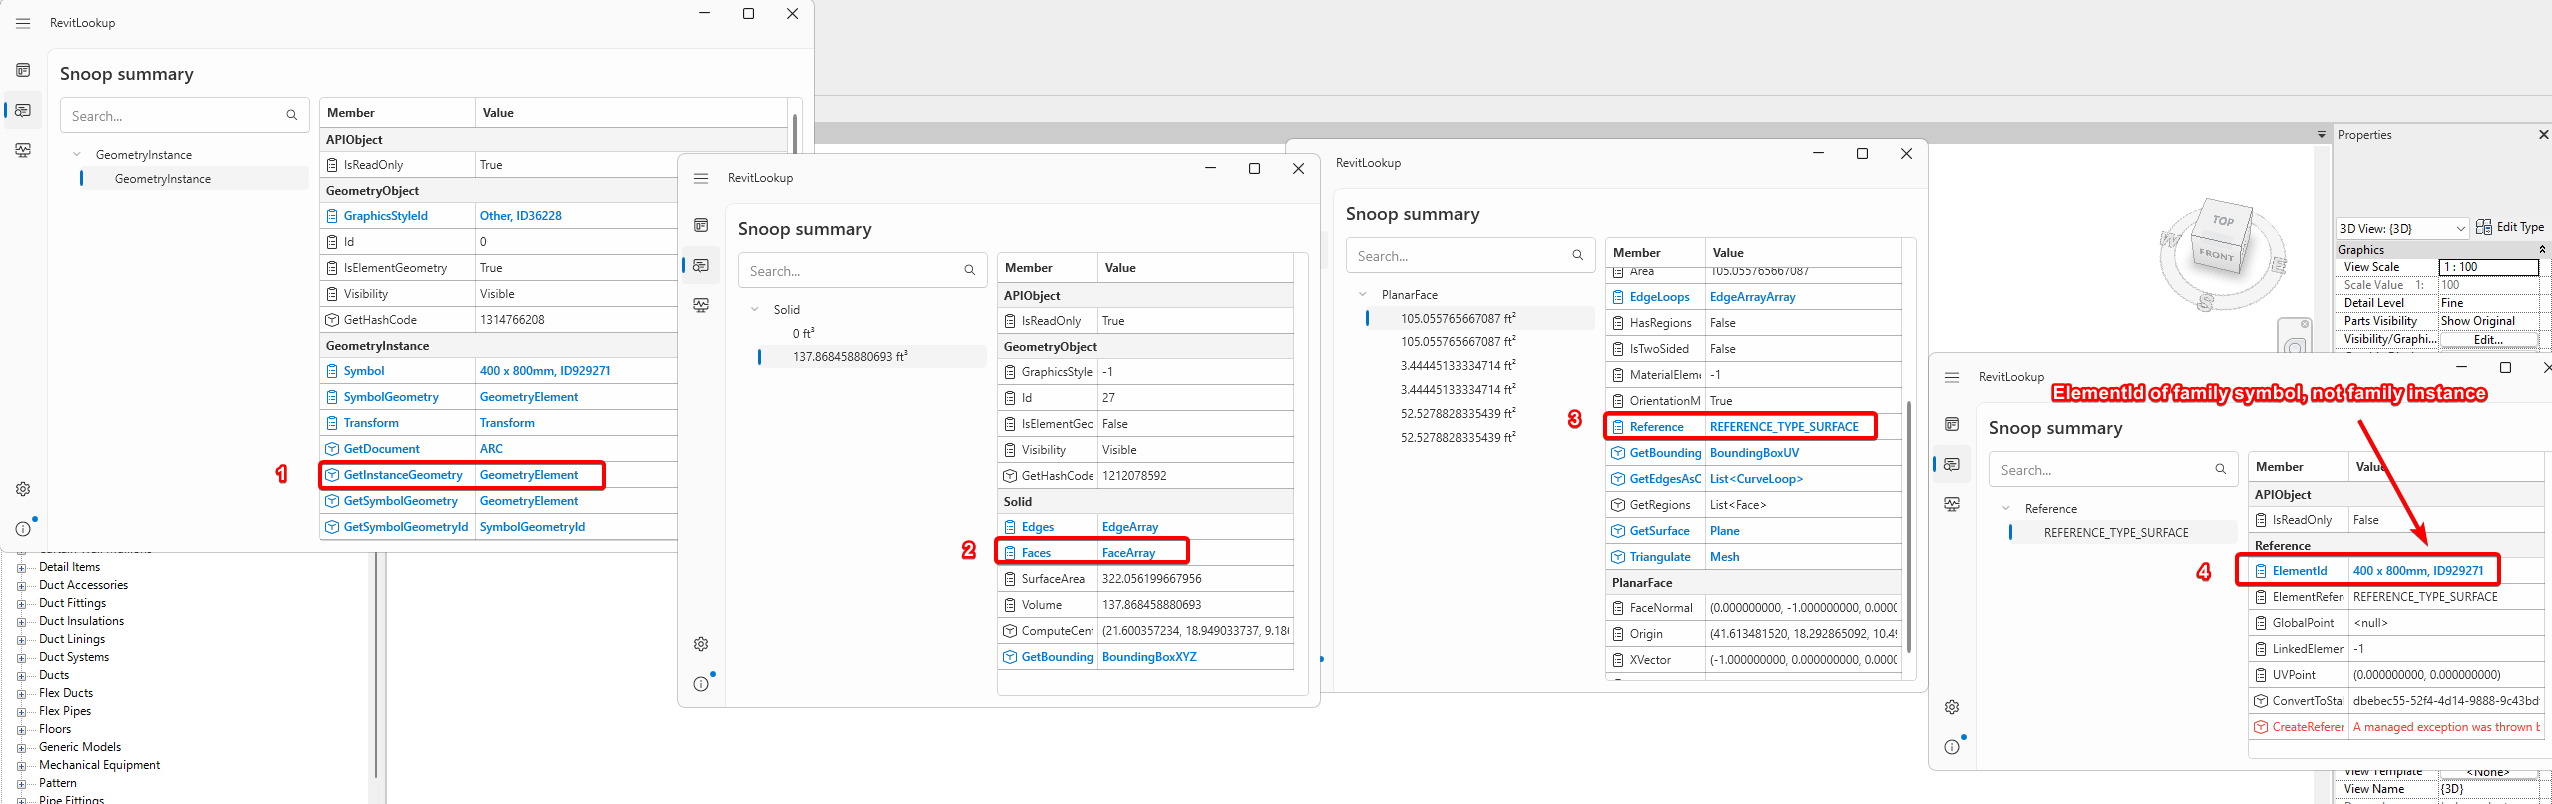This screenshot has height=804, width=2552.
Task: Open GetDocument ARC link
Action: click(x=491, y=449)
